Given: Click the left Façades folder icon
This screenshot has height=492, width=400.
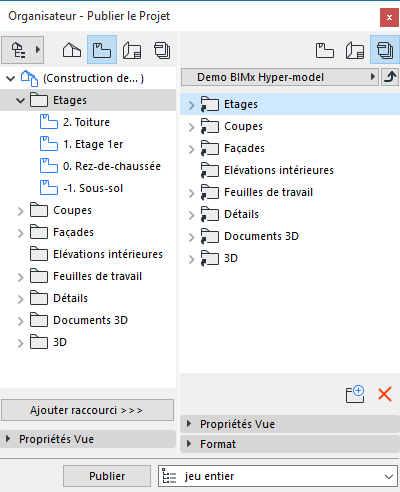Looking at the screenshot, I should click(39, 232).
